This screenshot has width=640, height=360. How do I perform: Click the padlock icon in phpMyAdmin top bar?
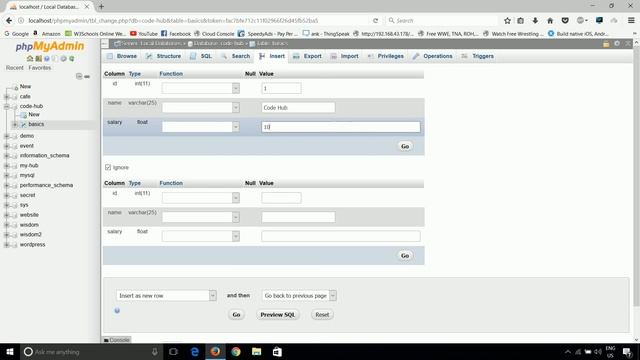[x=606, y=43]
